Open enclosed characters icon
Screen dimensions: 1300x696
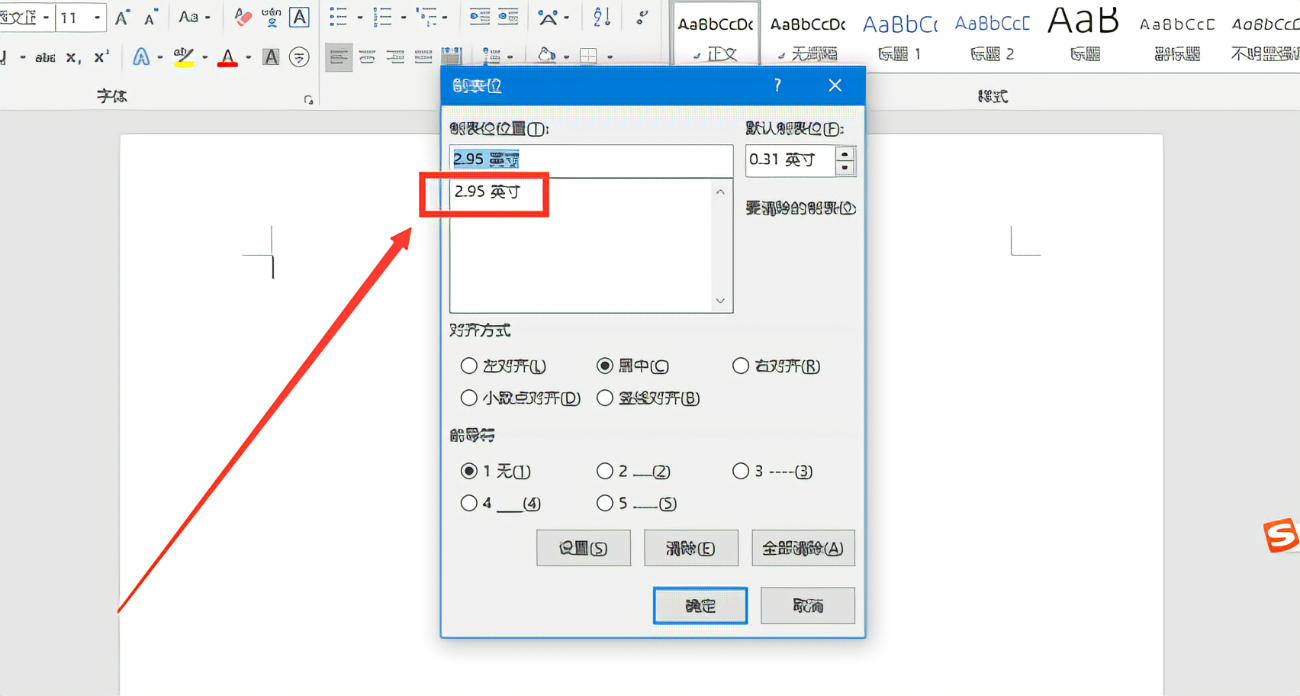click(298, 57)
